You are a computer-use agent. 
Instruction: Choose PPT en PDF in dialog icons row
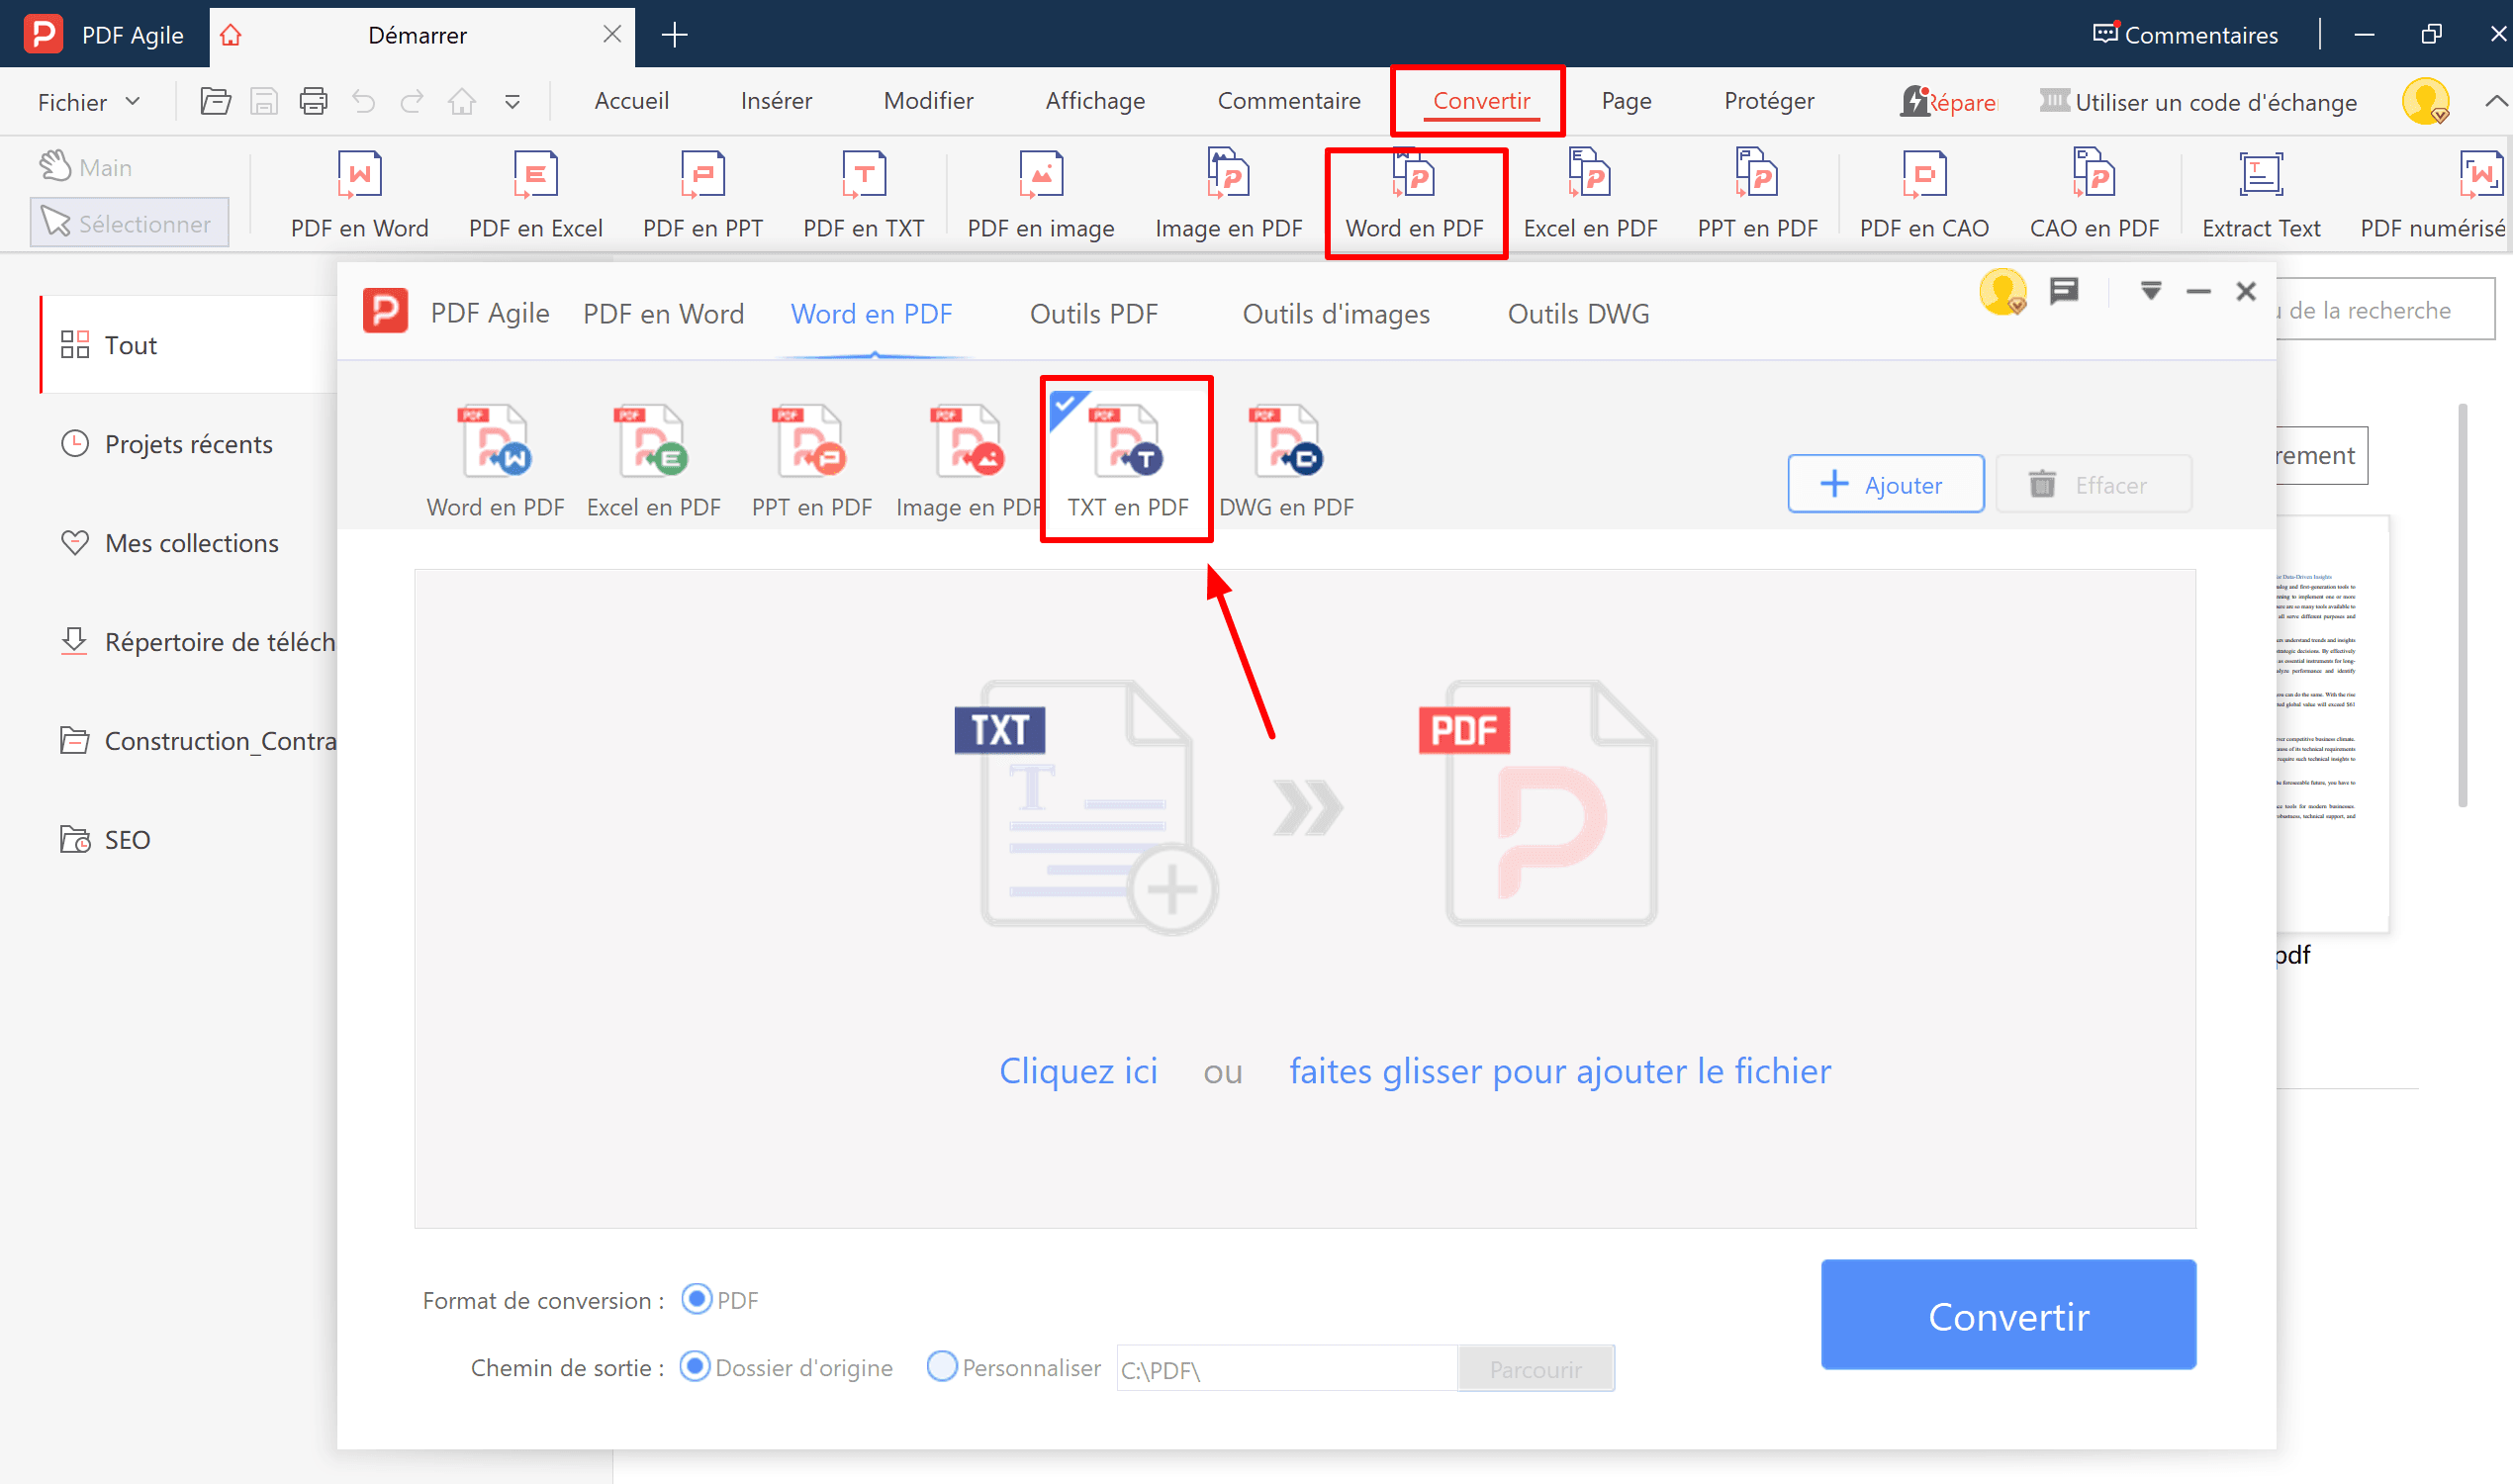click(811, 461)
